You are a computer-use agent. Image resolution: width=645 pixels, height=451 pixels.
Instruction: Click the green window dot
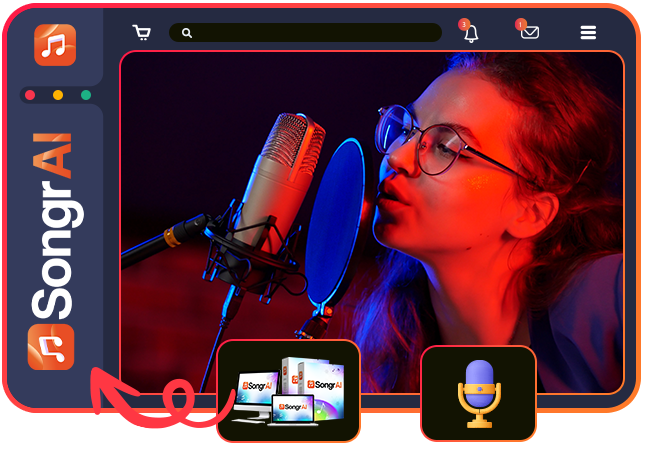tap(86, 95)
